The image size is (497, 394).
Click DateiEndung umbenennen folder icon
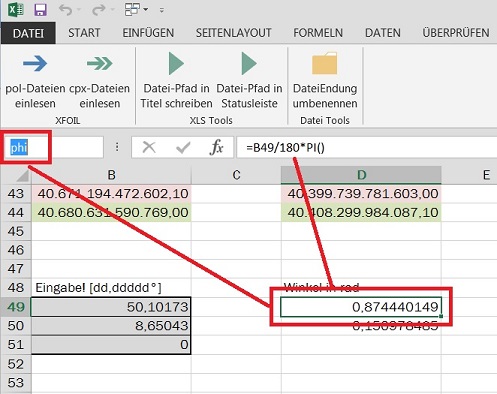(x=325, y=63)
